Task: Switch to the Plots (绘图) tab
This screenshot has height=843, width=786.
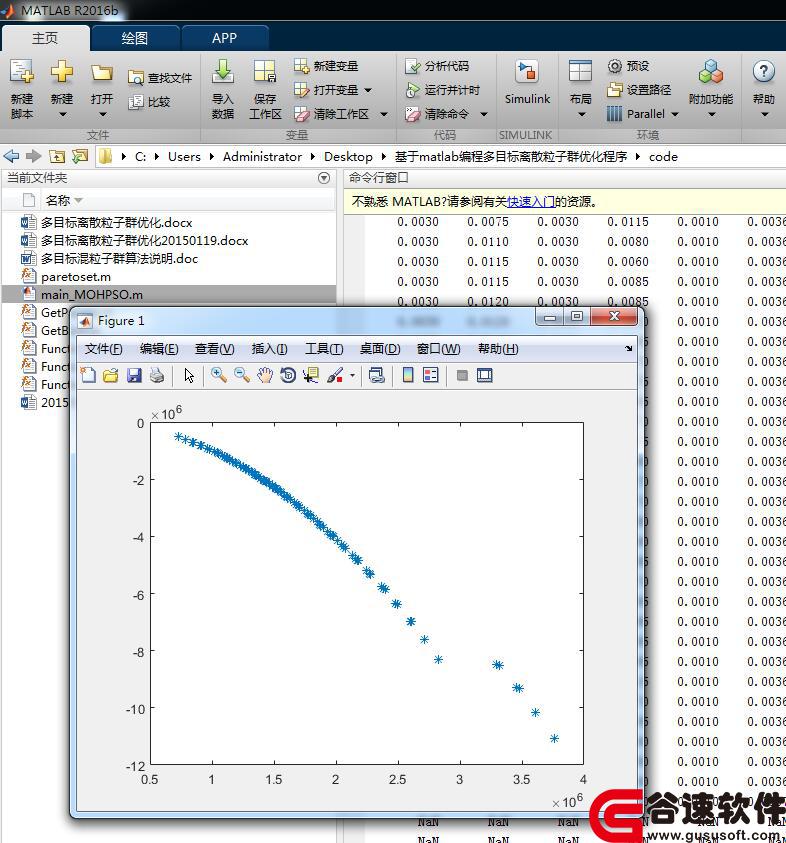Action: pos(134,38)
